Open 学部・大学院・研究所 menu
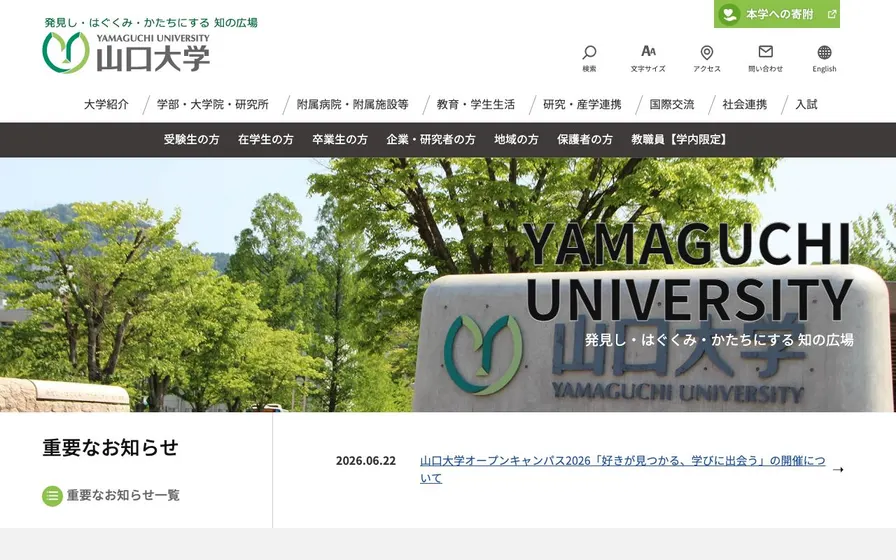Screen dimensions: 896x560 (213, 105)
